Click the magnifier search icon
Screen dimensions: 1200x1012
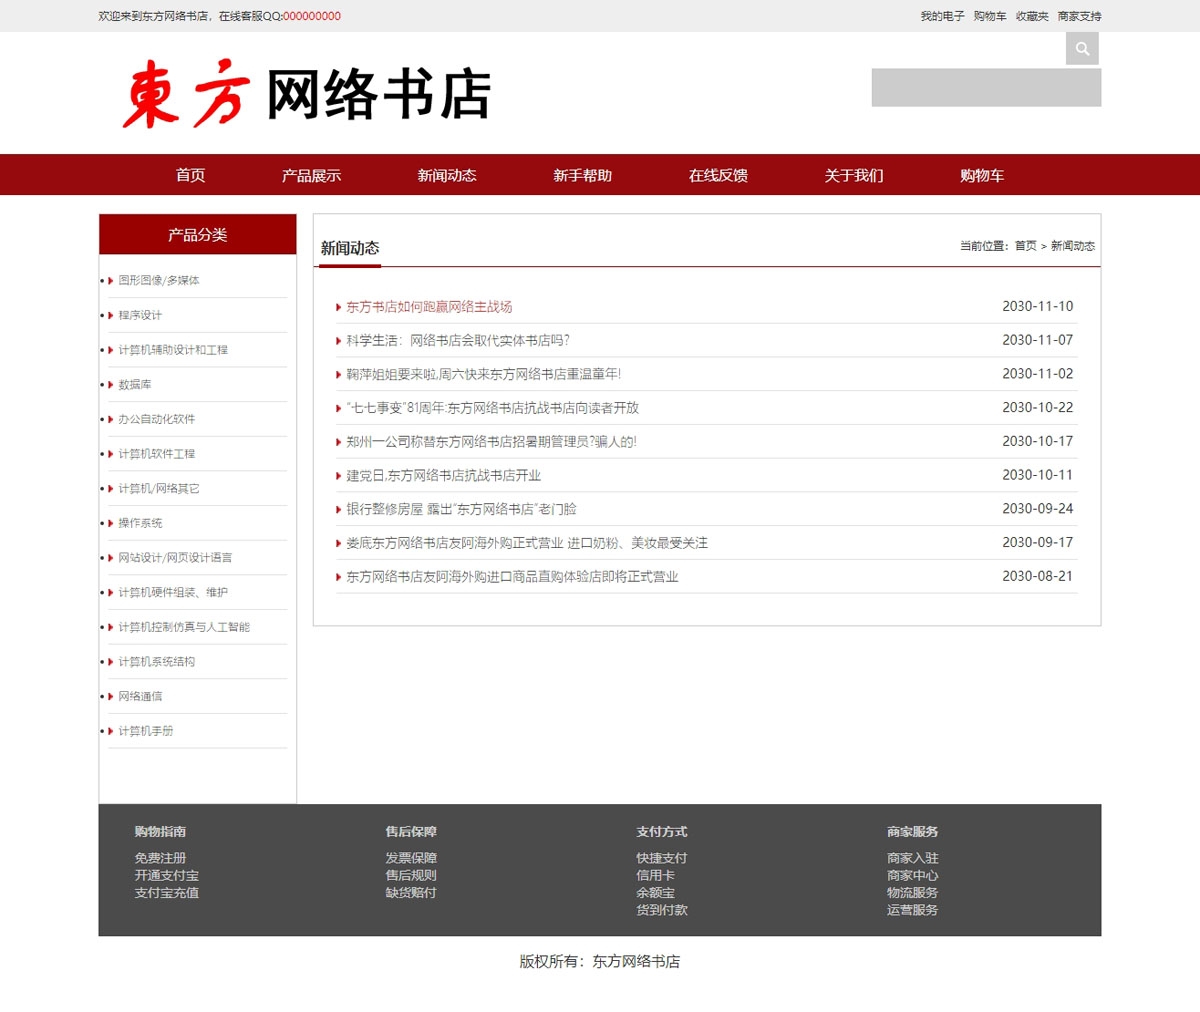[x=1082, y=48]
